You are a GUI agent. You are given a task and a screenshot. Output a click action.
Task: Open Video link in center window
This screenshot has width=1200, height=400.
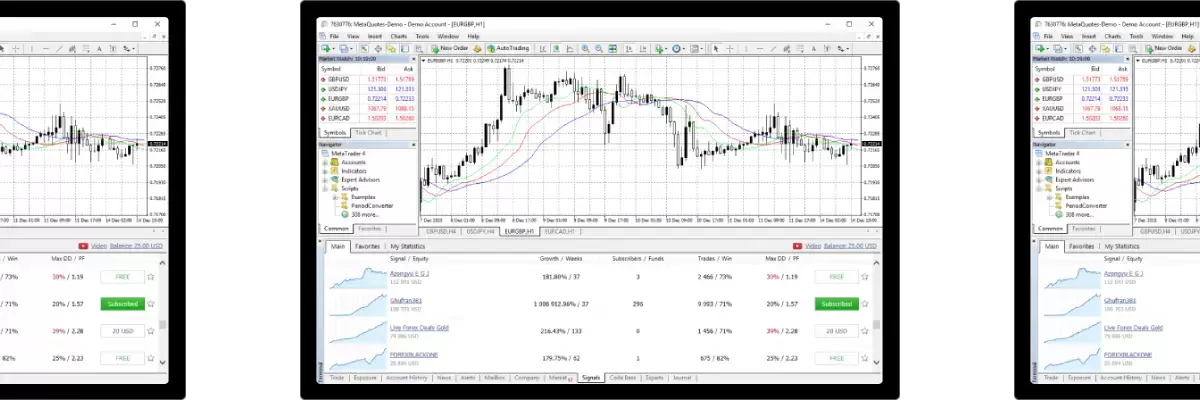(812, 246)
